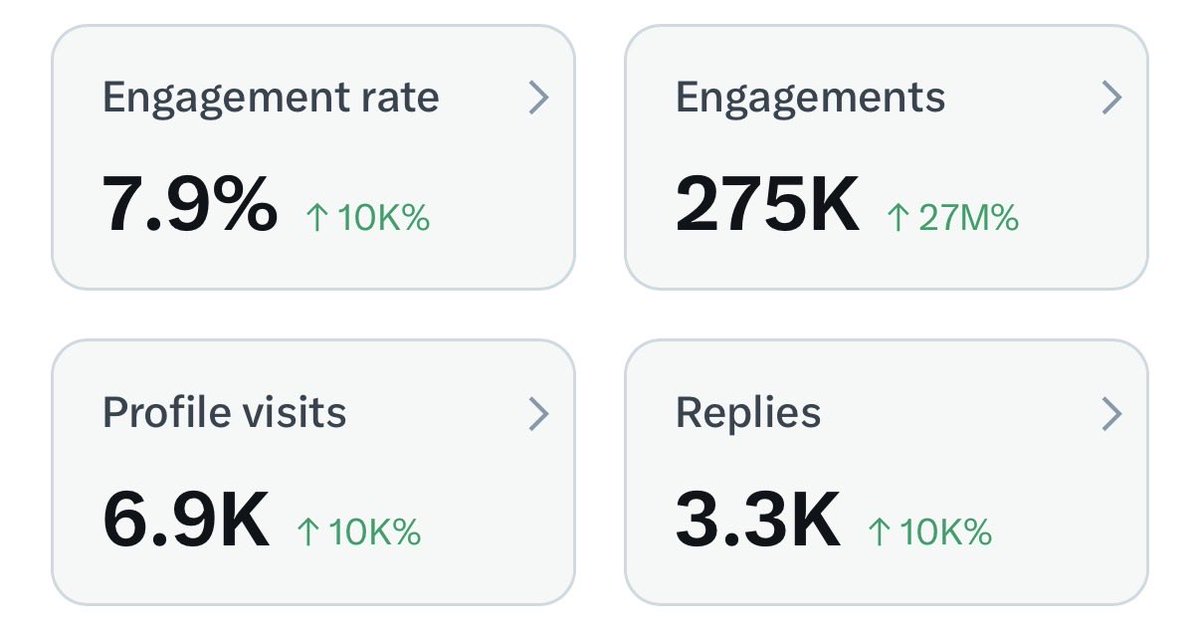Open the Engagements card chevron
Viewport: 1200px width, 635px height.
click(x=1112, y=98)
